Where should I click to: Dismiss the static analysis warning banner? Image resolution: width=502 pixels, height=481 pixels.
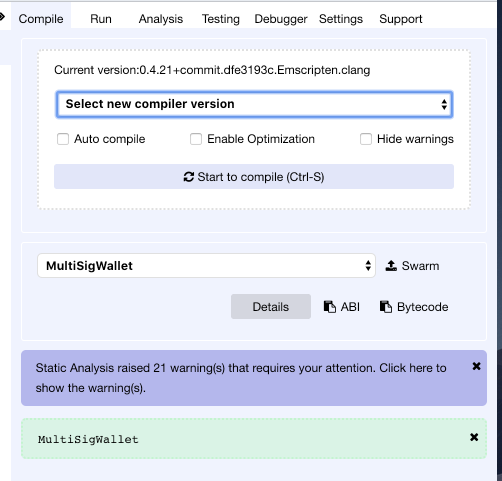tap(476, 366)
